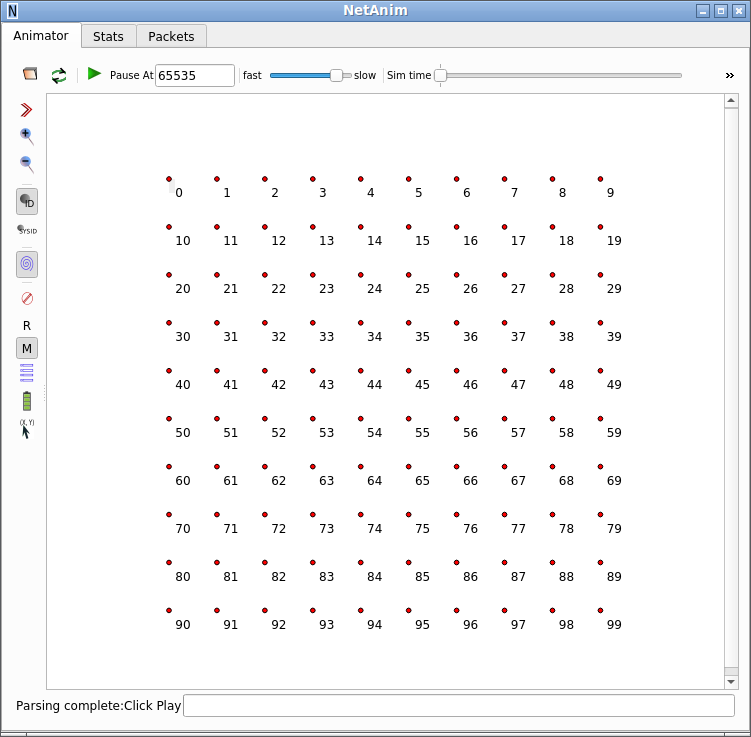Expand the toolbar overflow chevron
The image size is (751, 737).
[729, 76]
